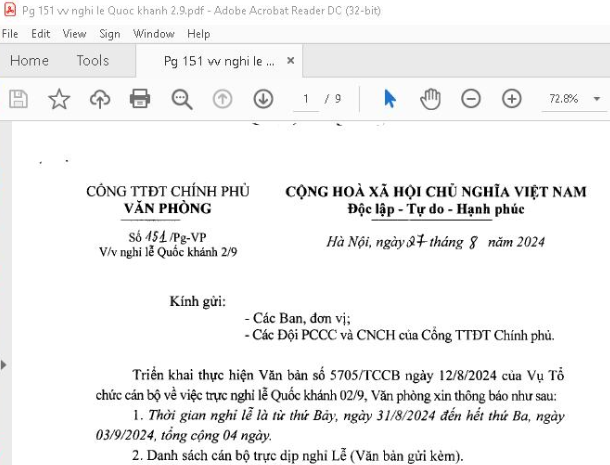This screenshot has width=610, height=465.
Task: Close the Pg 151 document tab
Action: [290, 61]
